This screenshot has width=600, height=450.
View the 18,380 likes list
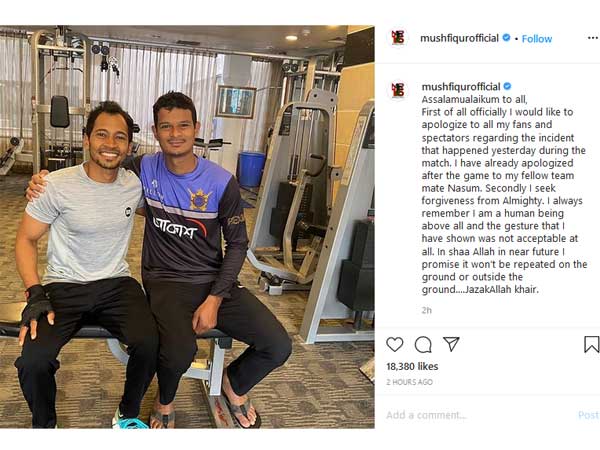(x=412, y=367)
